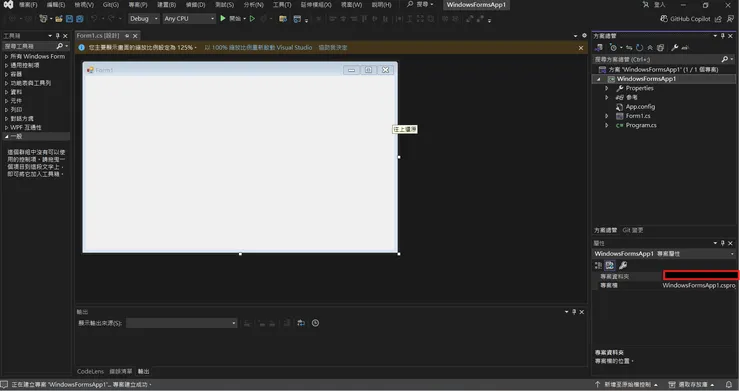Click Start Without Debugging hollow play icon

(252, 18)
